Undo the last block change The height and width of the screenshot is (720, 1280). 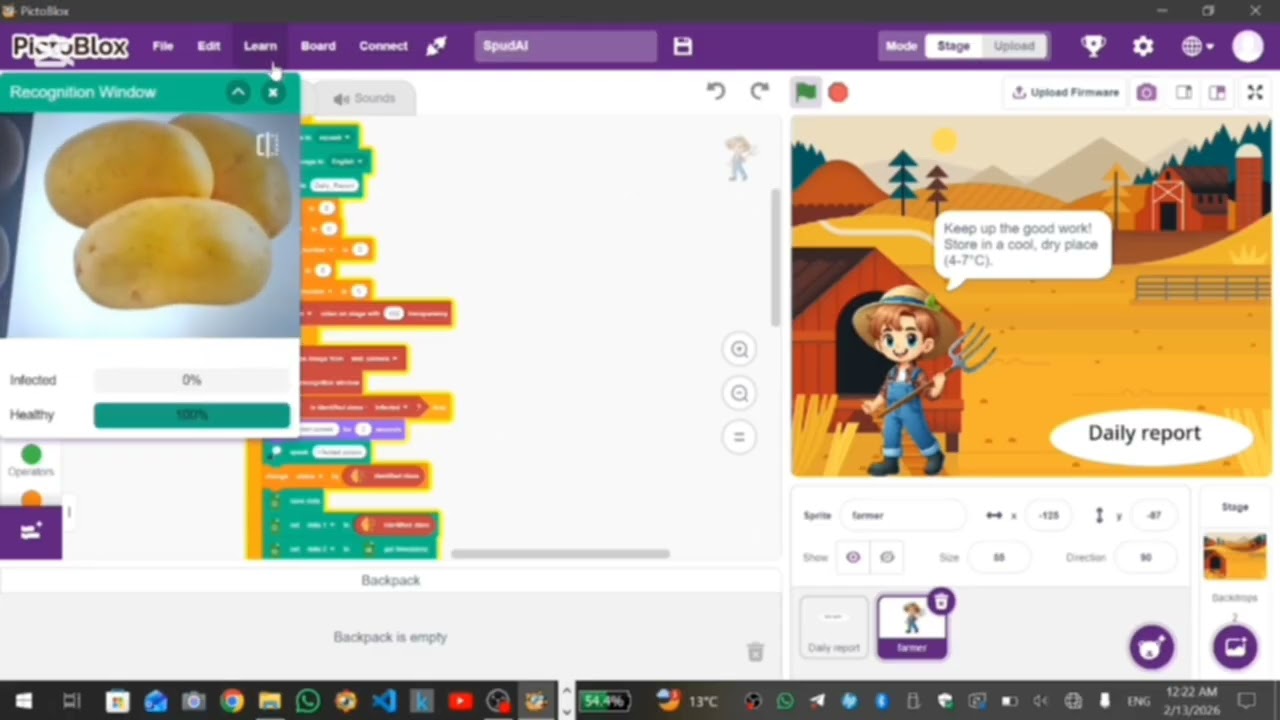click(x=716, y=91)
